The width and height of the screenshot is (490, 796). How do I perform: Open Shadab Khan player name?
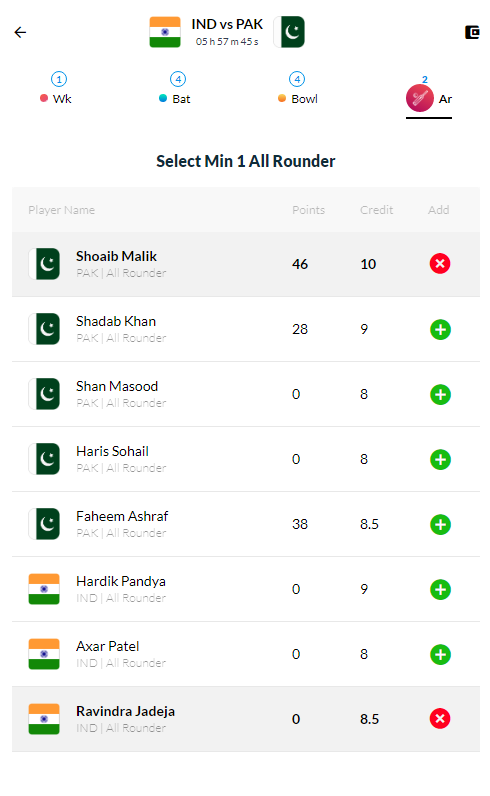116,321
